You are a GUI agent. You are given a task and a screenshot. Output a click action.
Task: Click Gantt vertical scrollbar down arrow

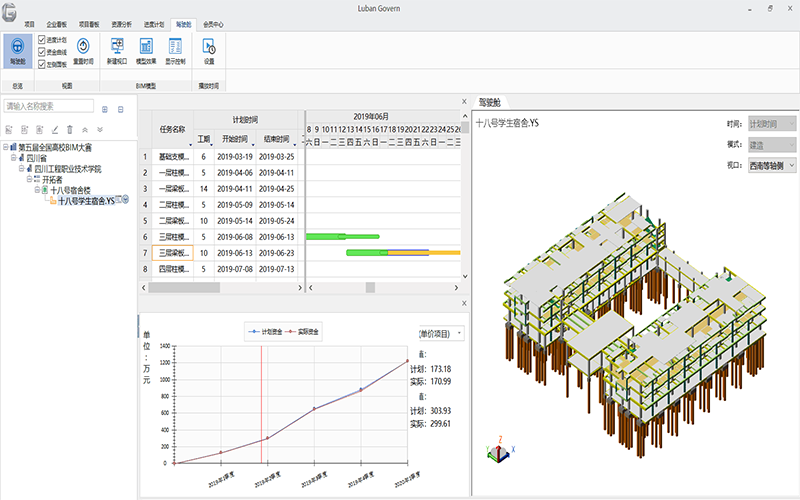pyautogui.click(x=465, y=276)
